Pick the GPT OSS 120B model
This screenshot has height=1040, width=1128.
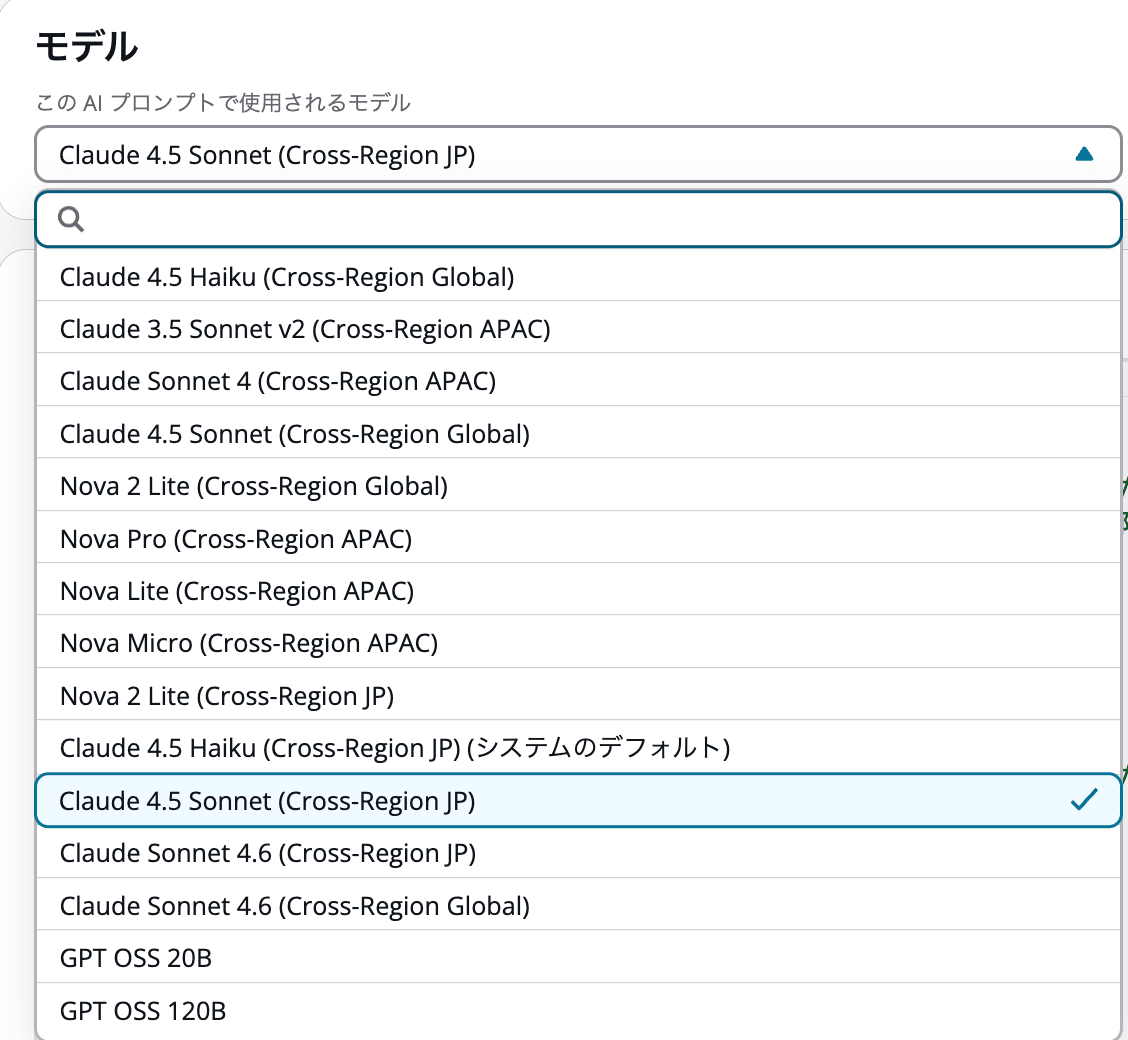pos(578,1011)
